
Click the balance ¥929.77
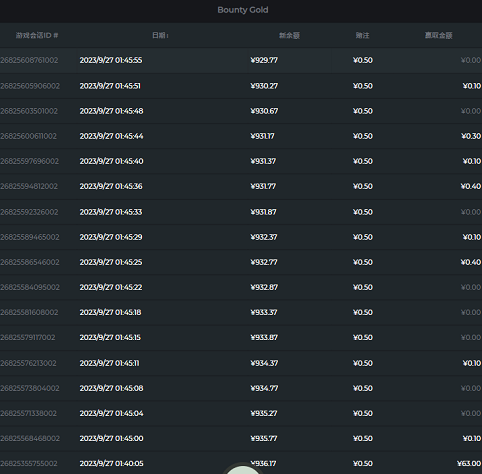tap(264, 60)
